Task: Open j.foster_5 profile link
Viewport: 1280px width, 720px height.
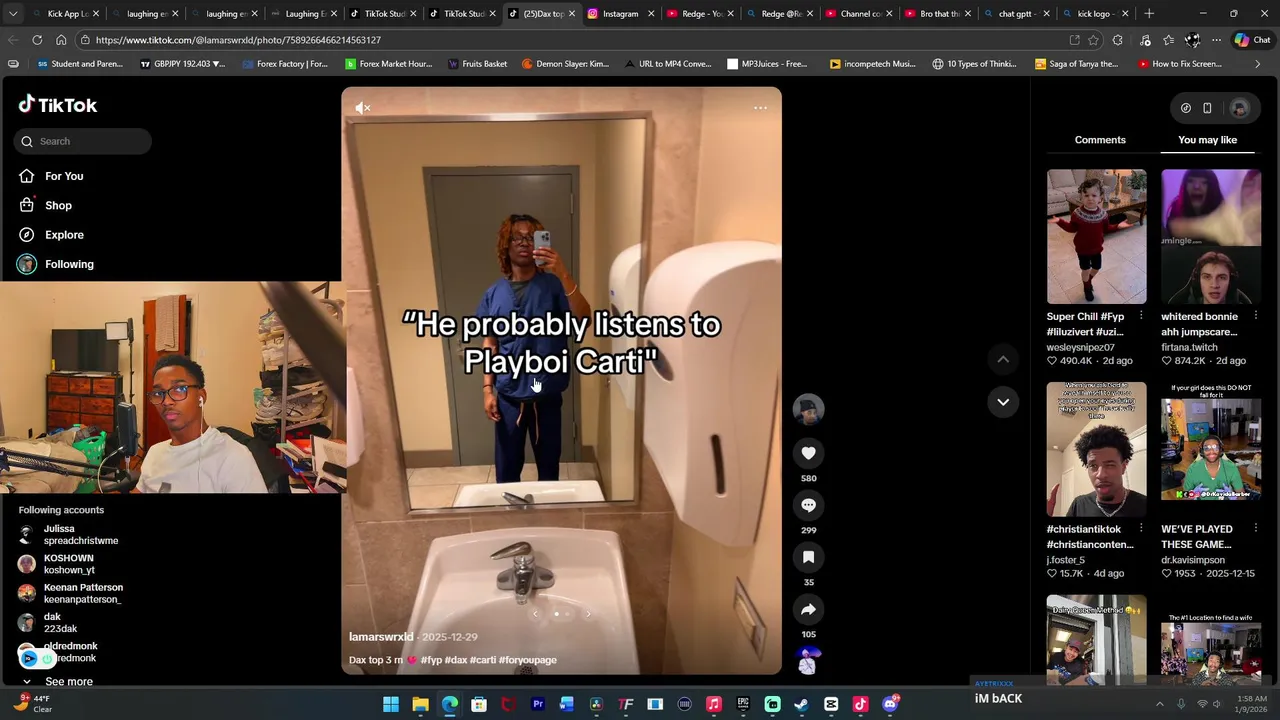Action: (x=1066, y=560)
